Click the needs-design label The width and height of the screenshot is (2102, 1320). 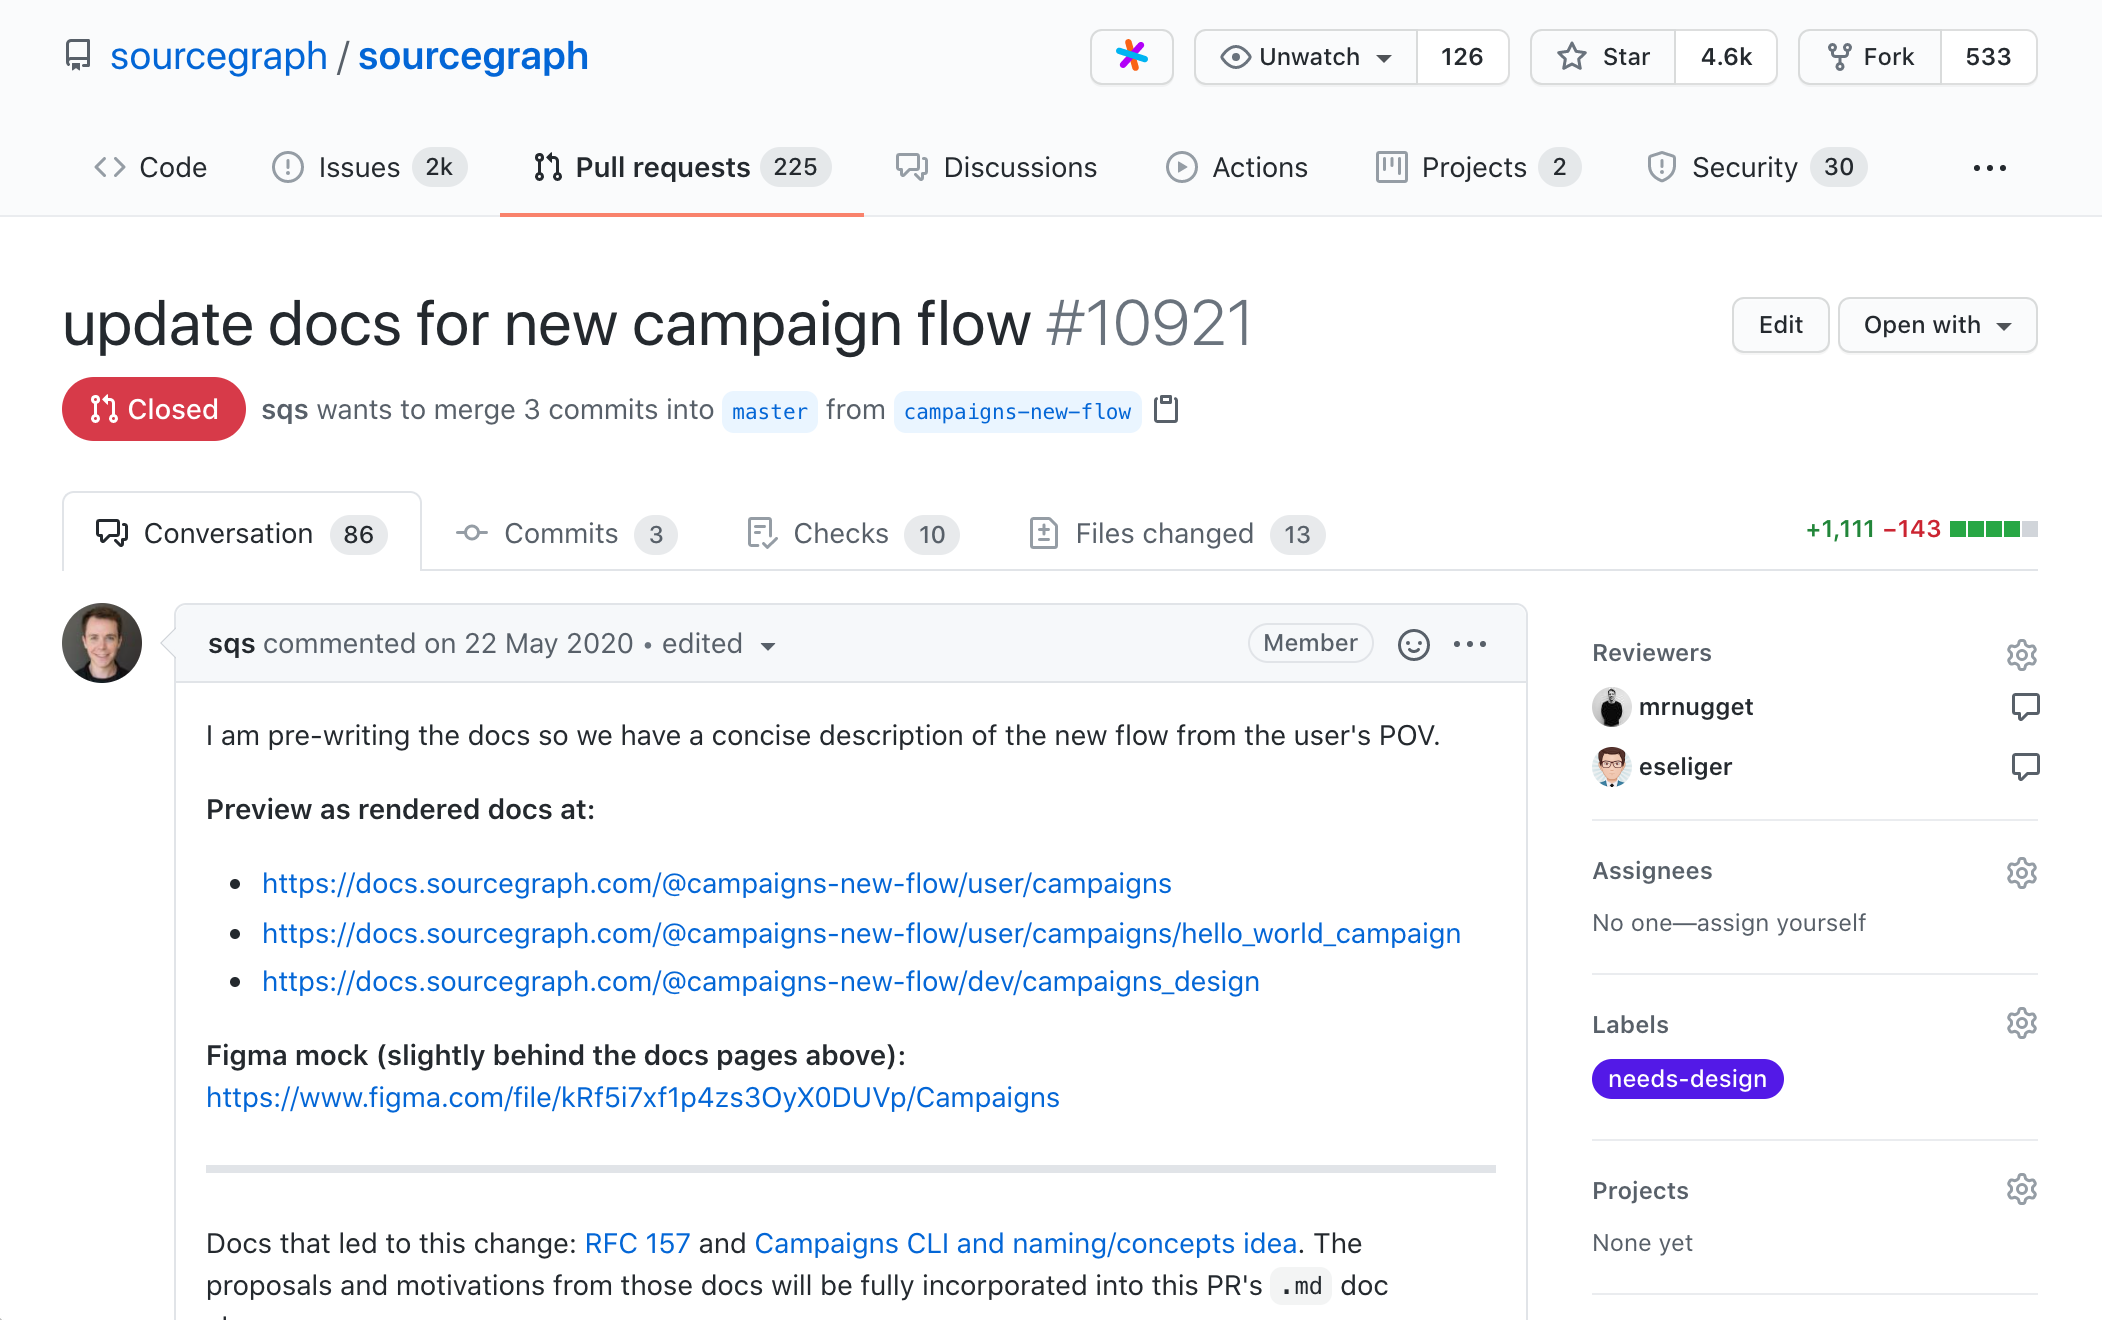tap(1687, 1078)
